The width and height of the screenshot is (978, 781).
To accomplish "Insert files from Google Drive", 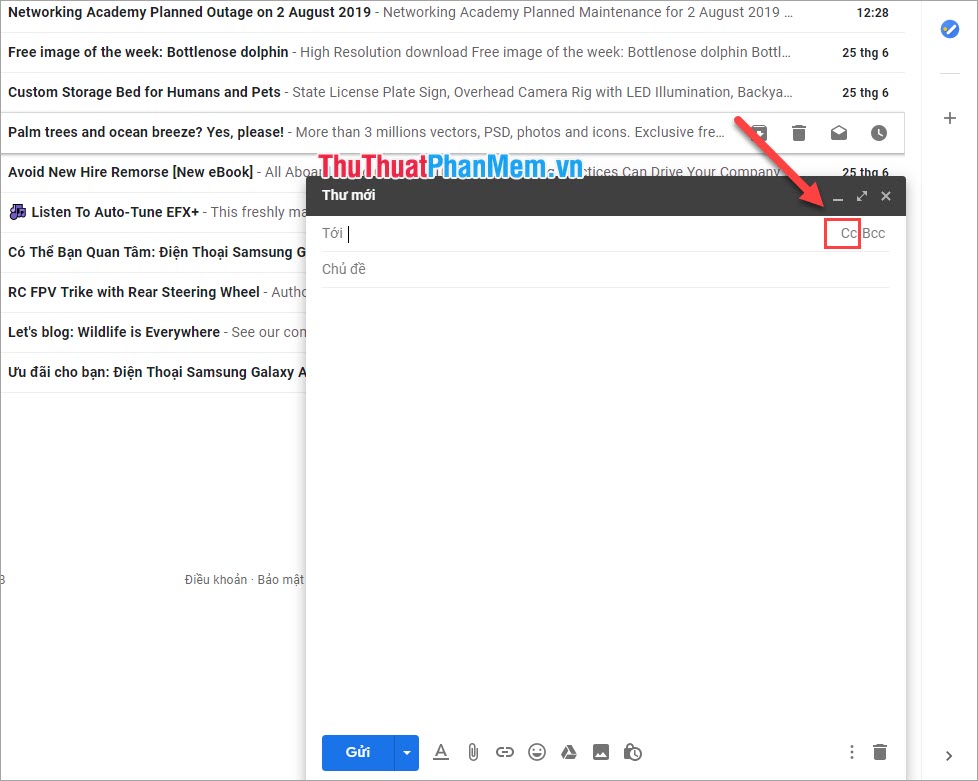I will click(x=568, y=752).
